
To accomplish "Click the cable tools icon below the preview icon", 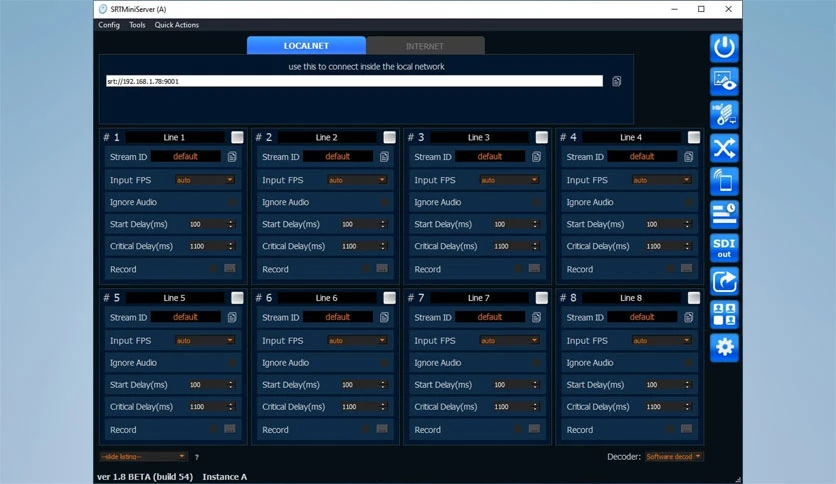I will pyautogui.click(x=724, y=115).
